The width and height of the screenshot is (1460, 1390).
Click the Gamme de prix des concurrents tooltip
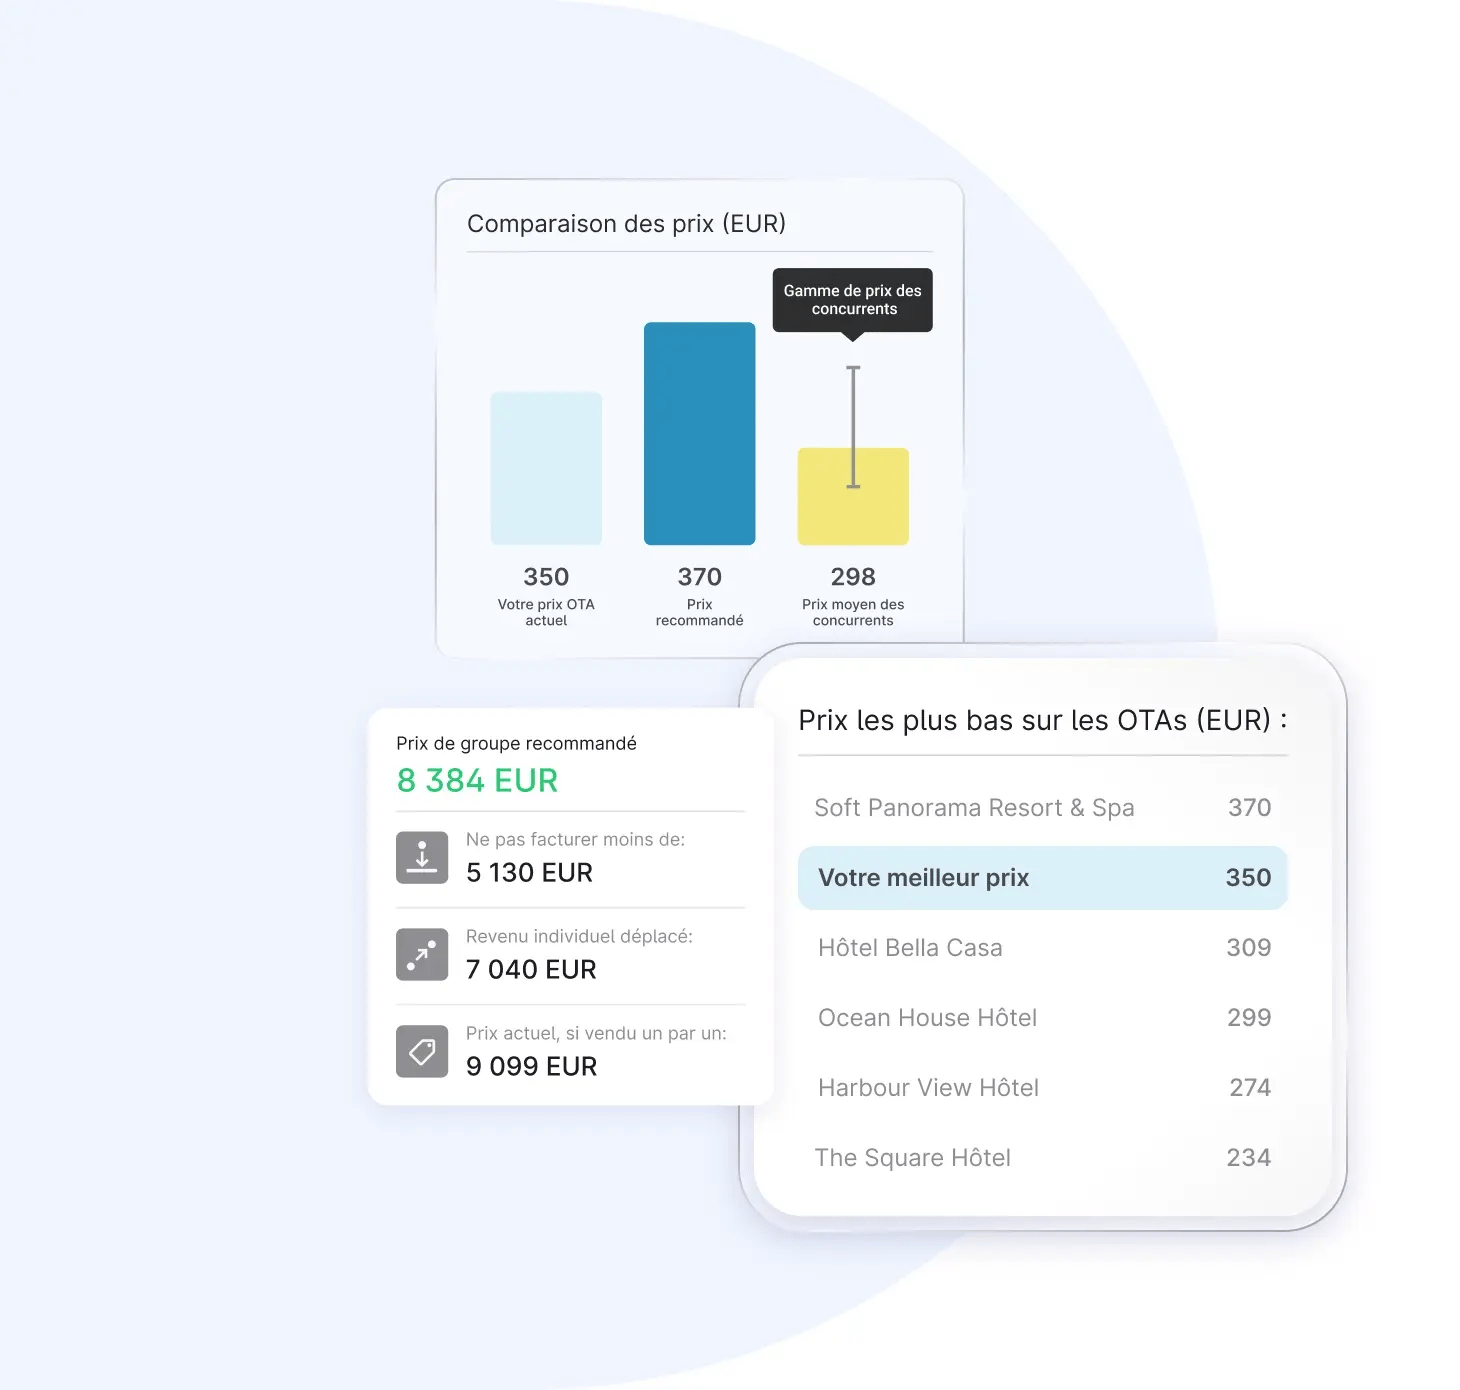(853, 300)
